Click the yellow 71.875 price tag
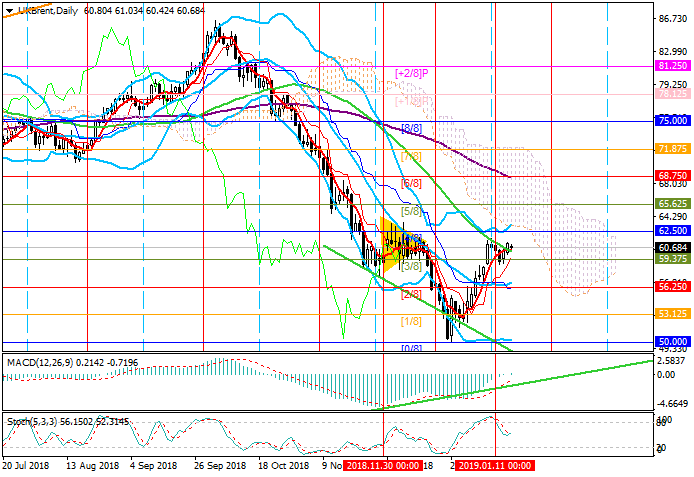Image resolution: width=694 pixels, height=477 pixels. [670, 148]
